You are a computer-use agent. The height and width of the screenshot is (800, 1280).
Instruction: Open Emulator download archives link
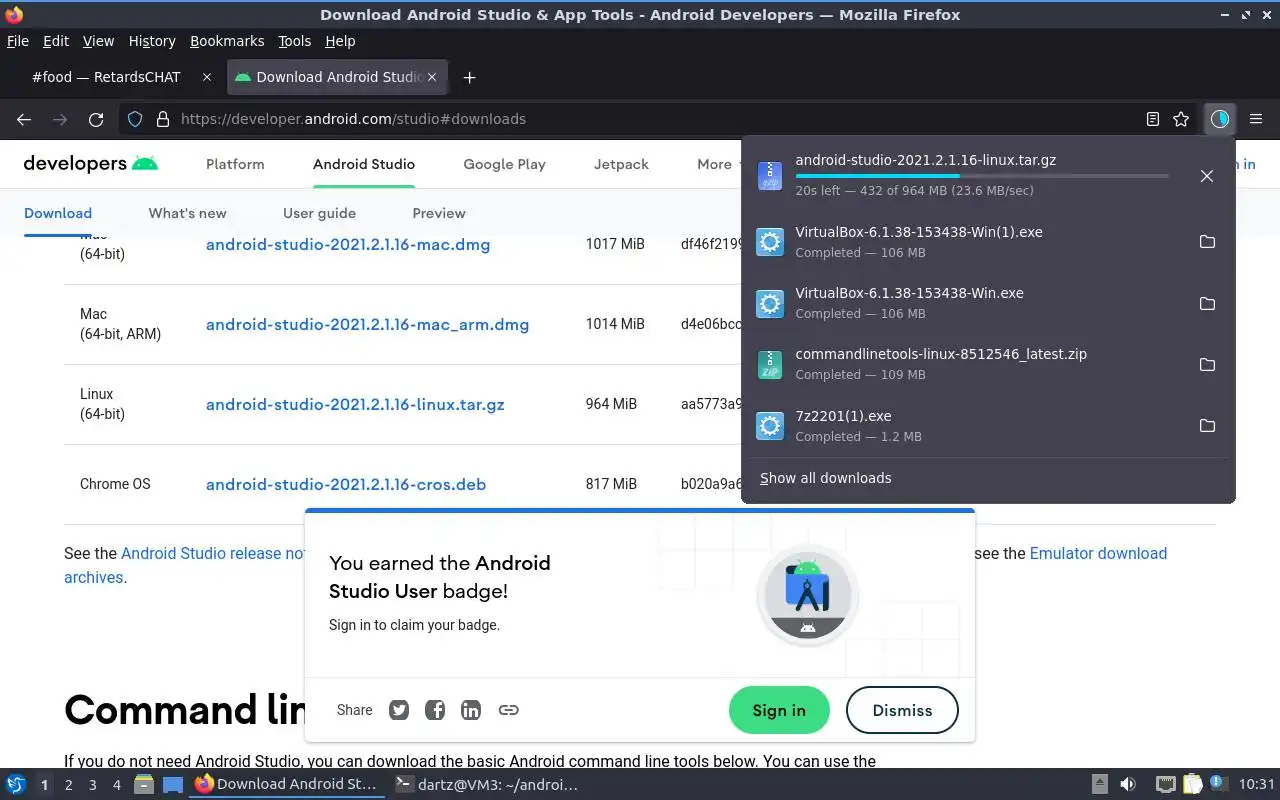coord(1098,553)
